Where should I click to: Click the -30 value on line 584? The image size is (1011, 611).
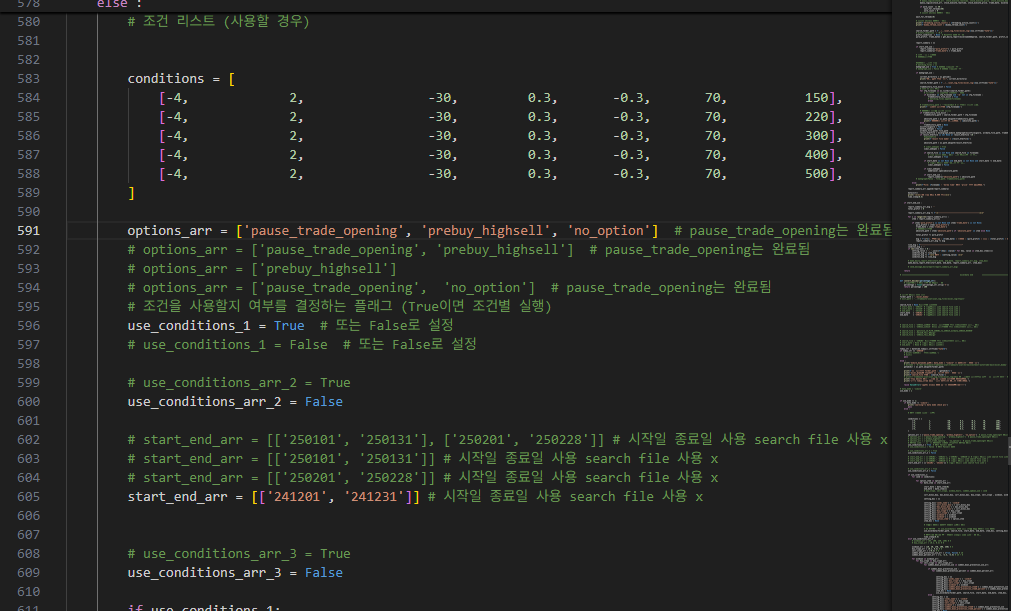coord(440,97)
